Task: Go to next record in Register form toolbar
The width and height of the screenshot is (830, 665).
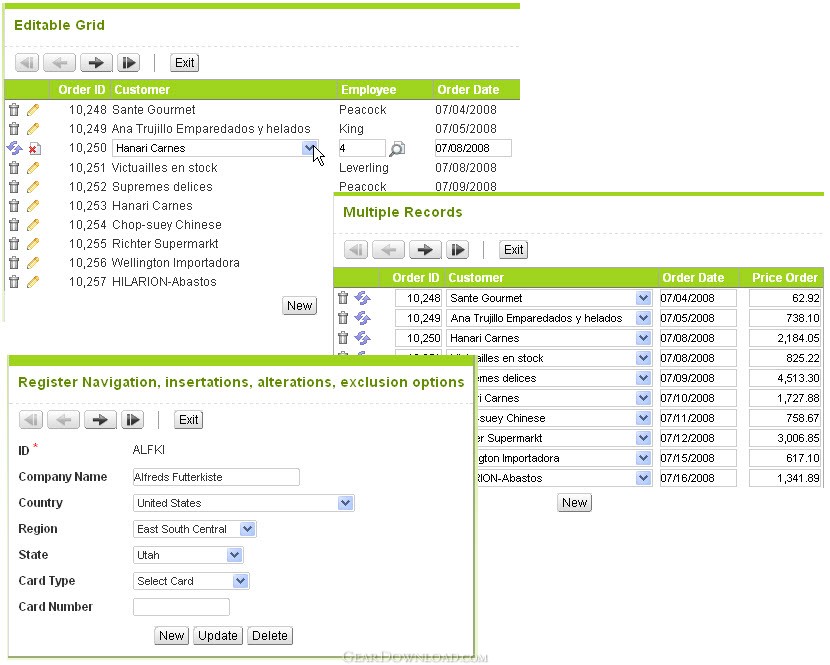Action: pos(100,420)
